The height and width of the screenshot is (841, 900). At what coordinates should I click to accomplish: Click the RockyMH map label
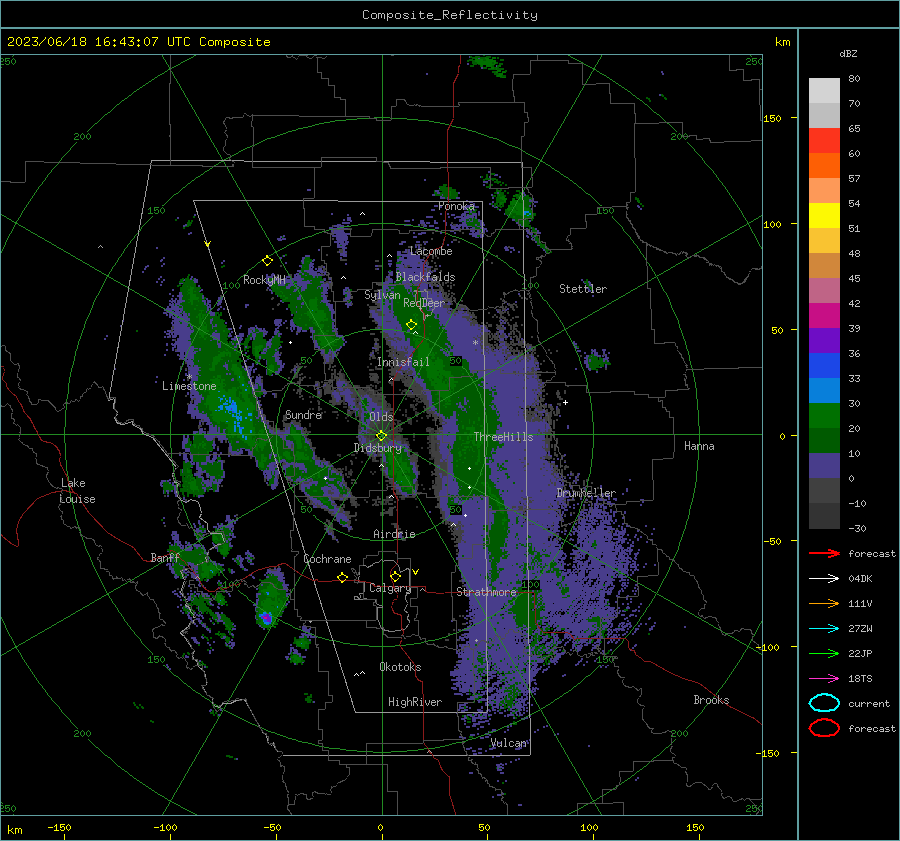click(x=264, y=280)
